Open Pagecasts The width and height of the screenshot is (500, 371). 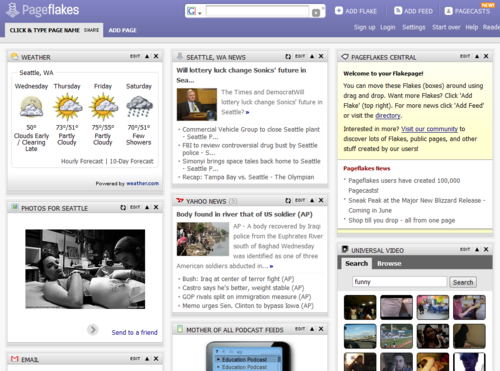tap(467, 11)
